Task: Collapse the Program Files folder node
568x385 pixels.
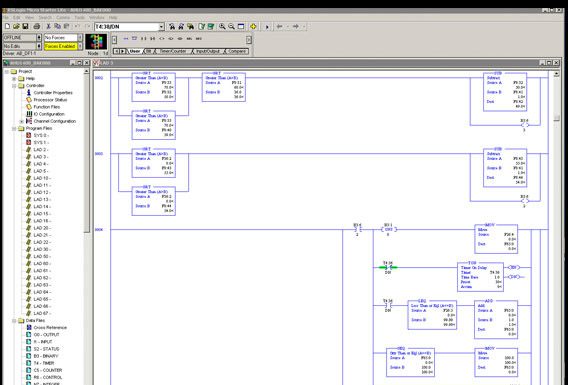Action: point(14,129)
